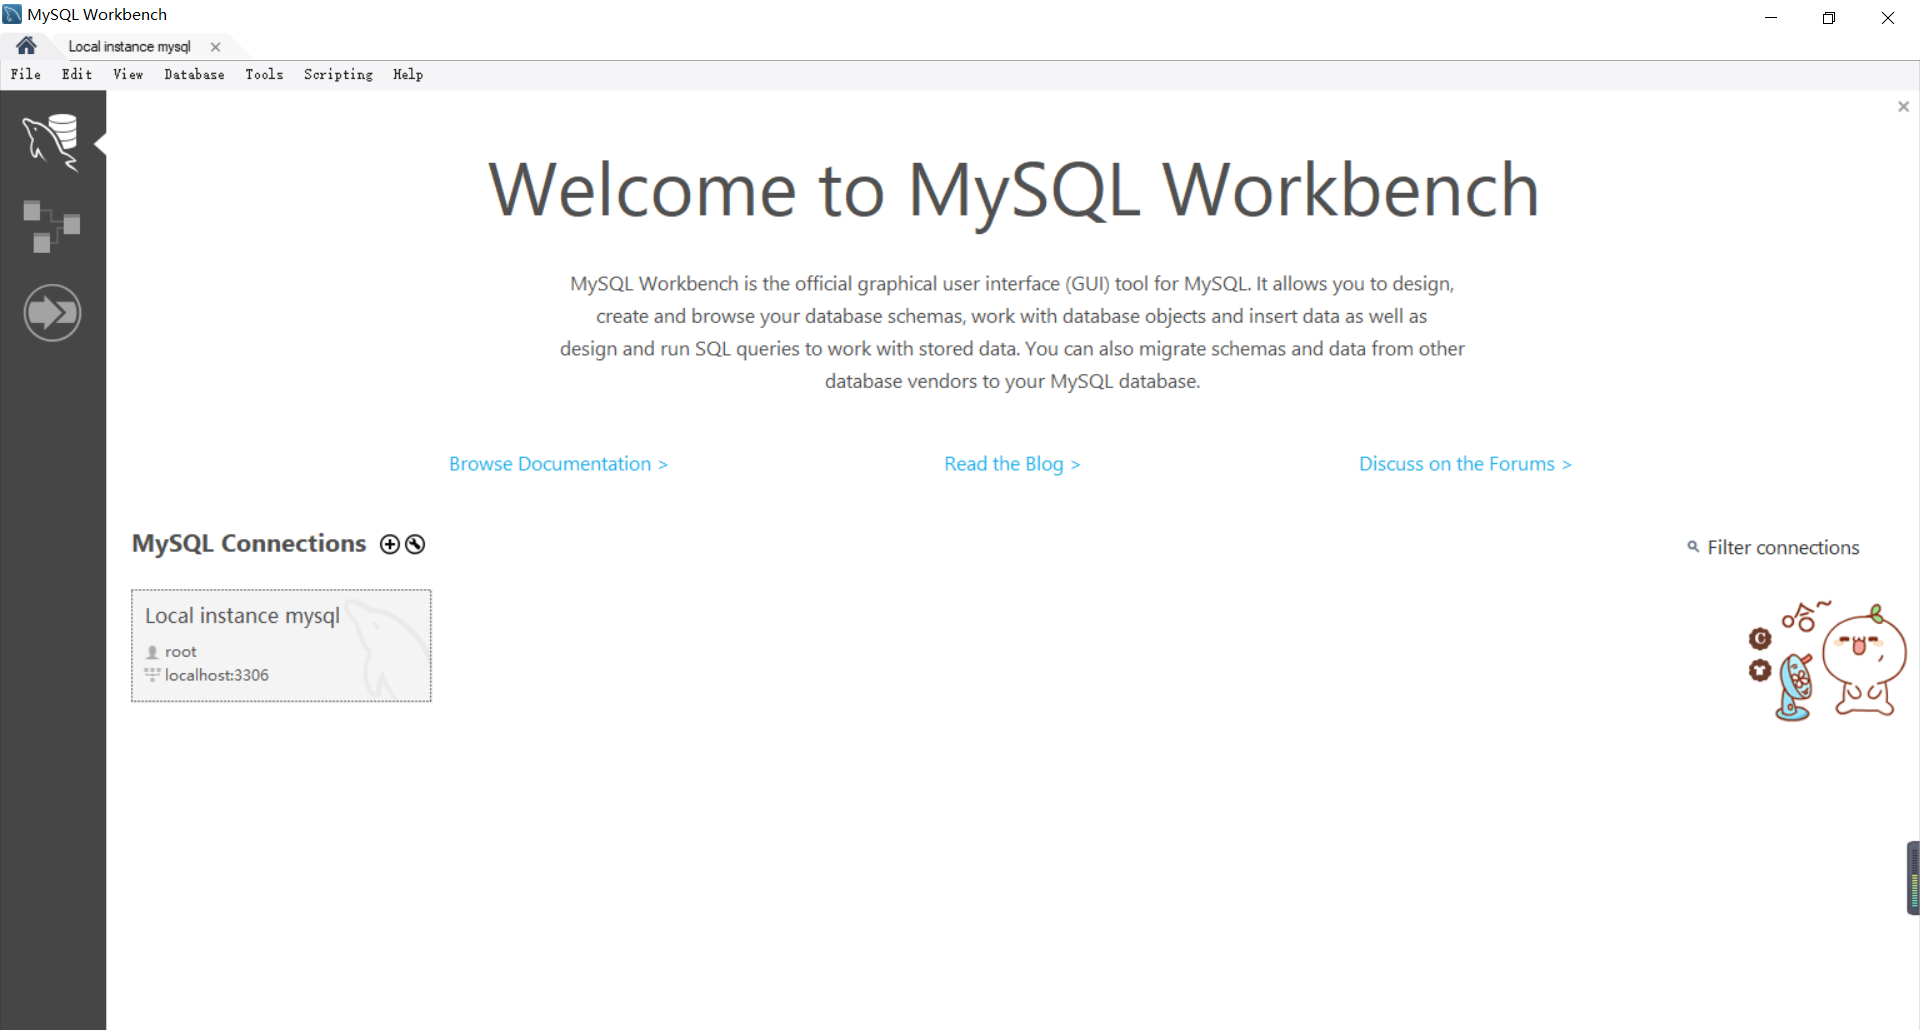Click the MySQL Connections heading
The width and height of the screenshot is (1920, 1030).
pyautogui.click(x=249, y=543)
